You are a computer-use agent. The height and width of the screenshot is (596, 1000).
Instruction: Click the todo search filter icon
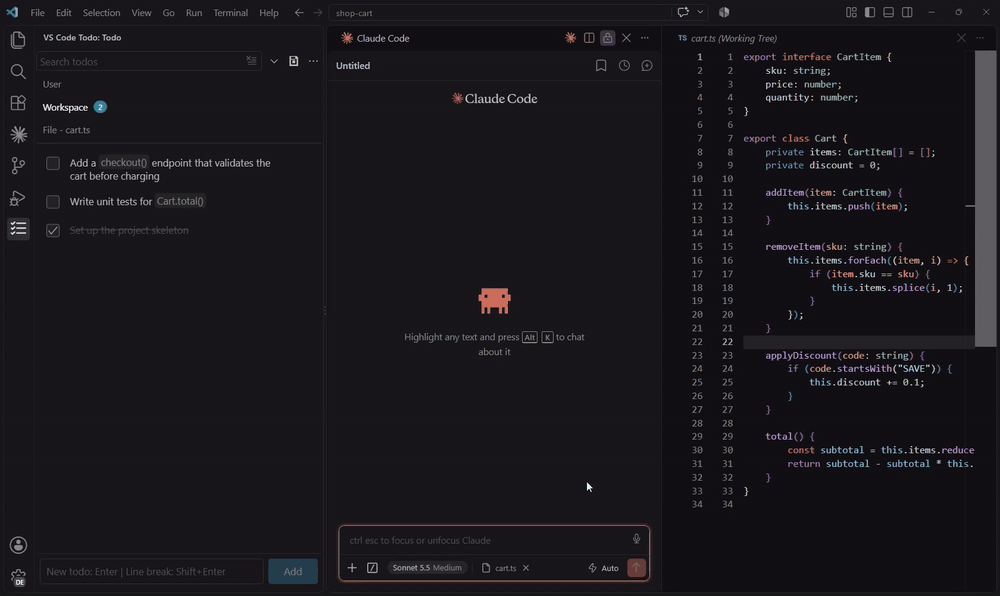251,61
